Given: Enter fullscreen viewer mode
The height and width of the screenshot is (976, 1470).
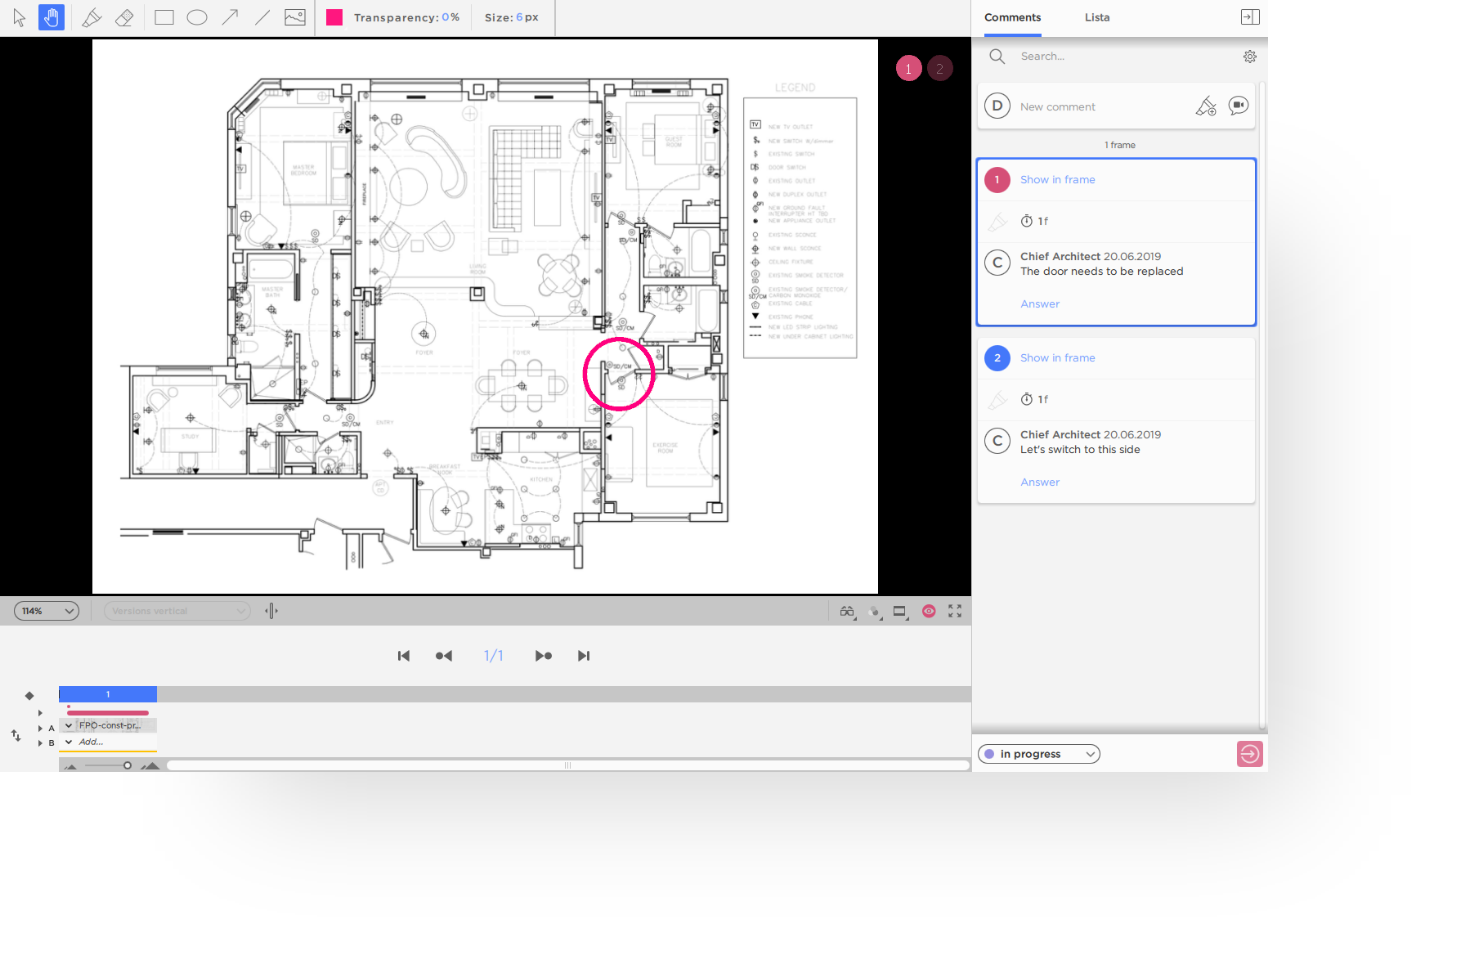Looking at the screenshot, I should coord(955,611).
